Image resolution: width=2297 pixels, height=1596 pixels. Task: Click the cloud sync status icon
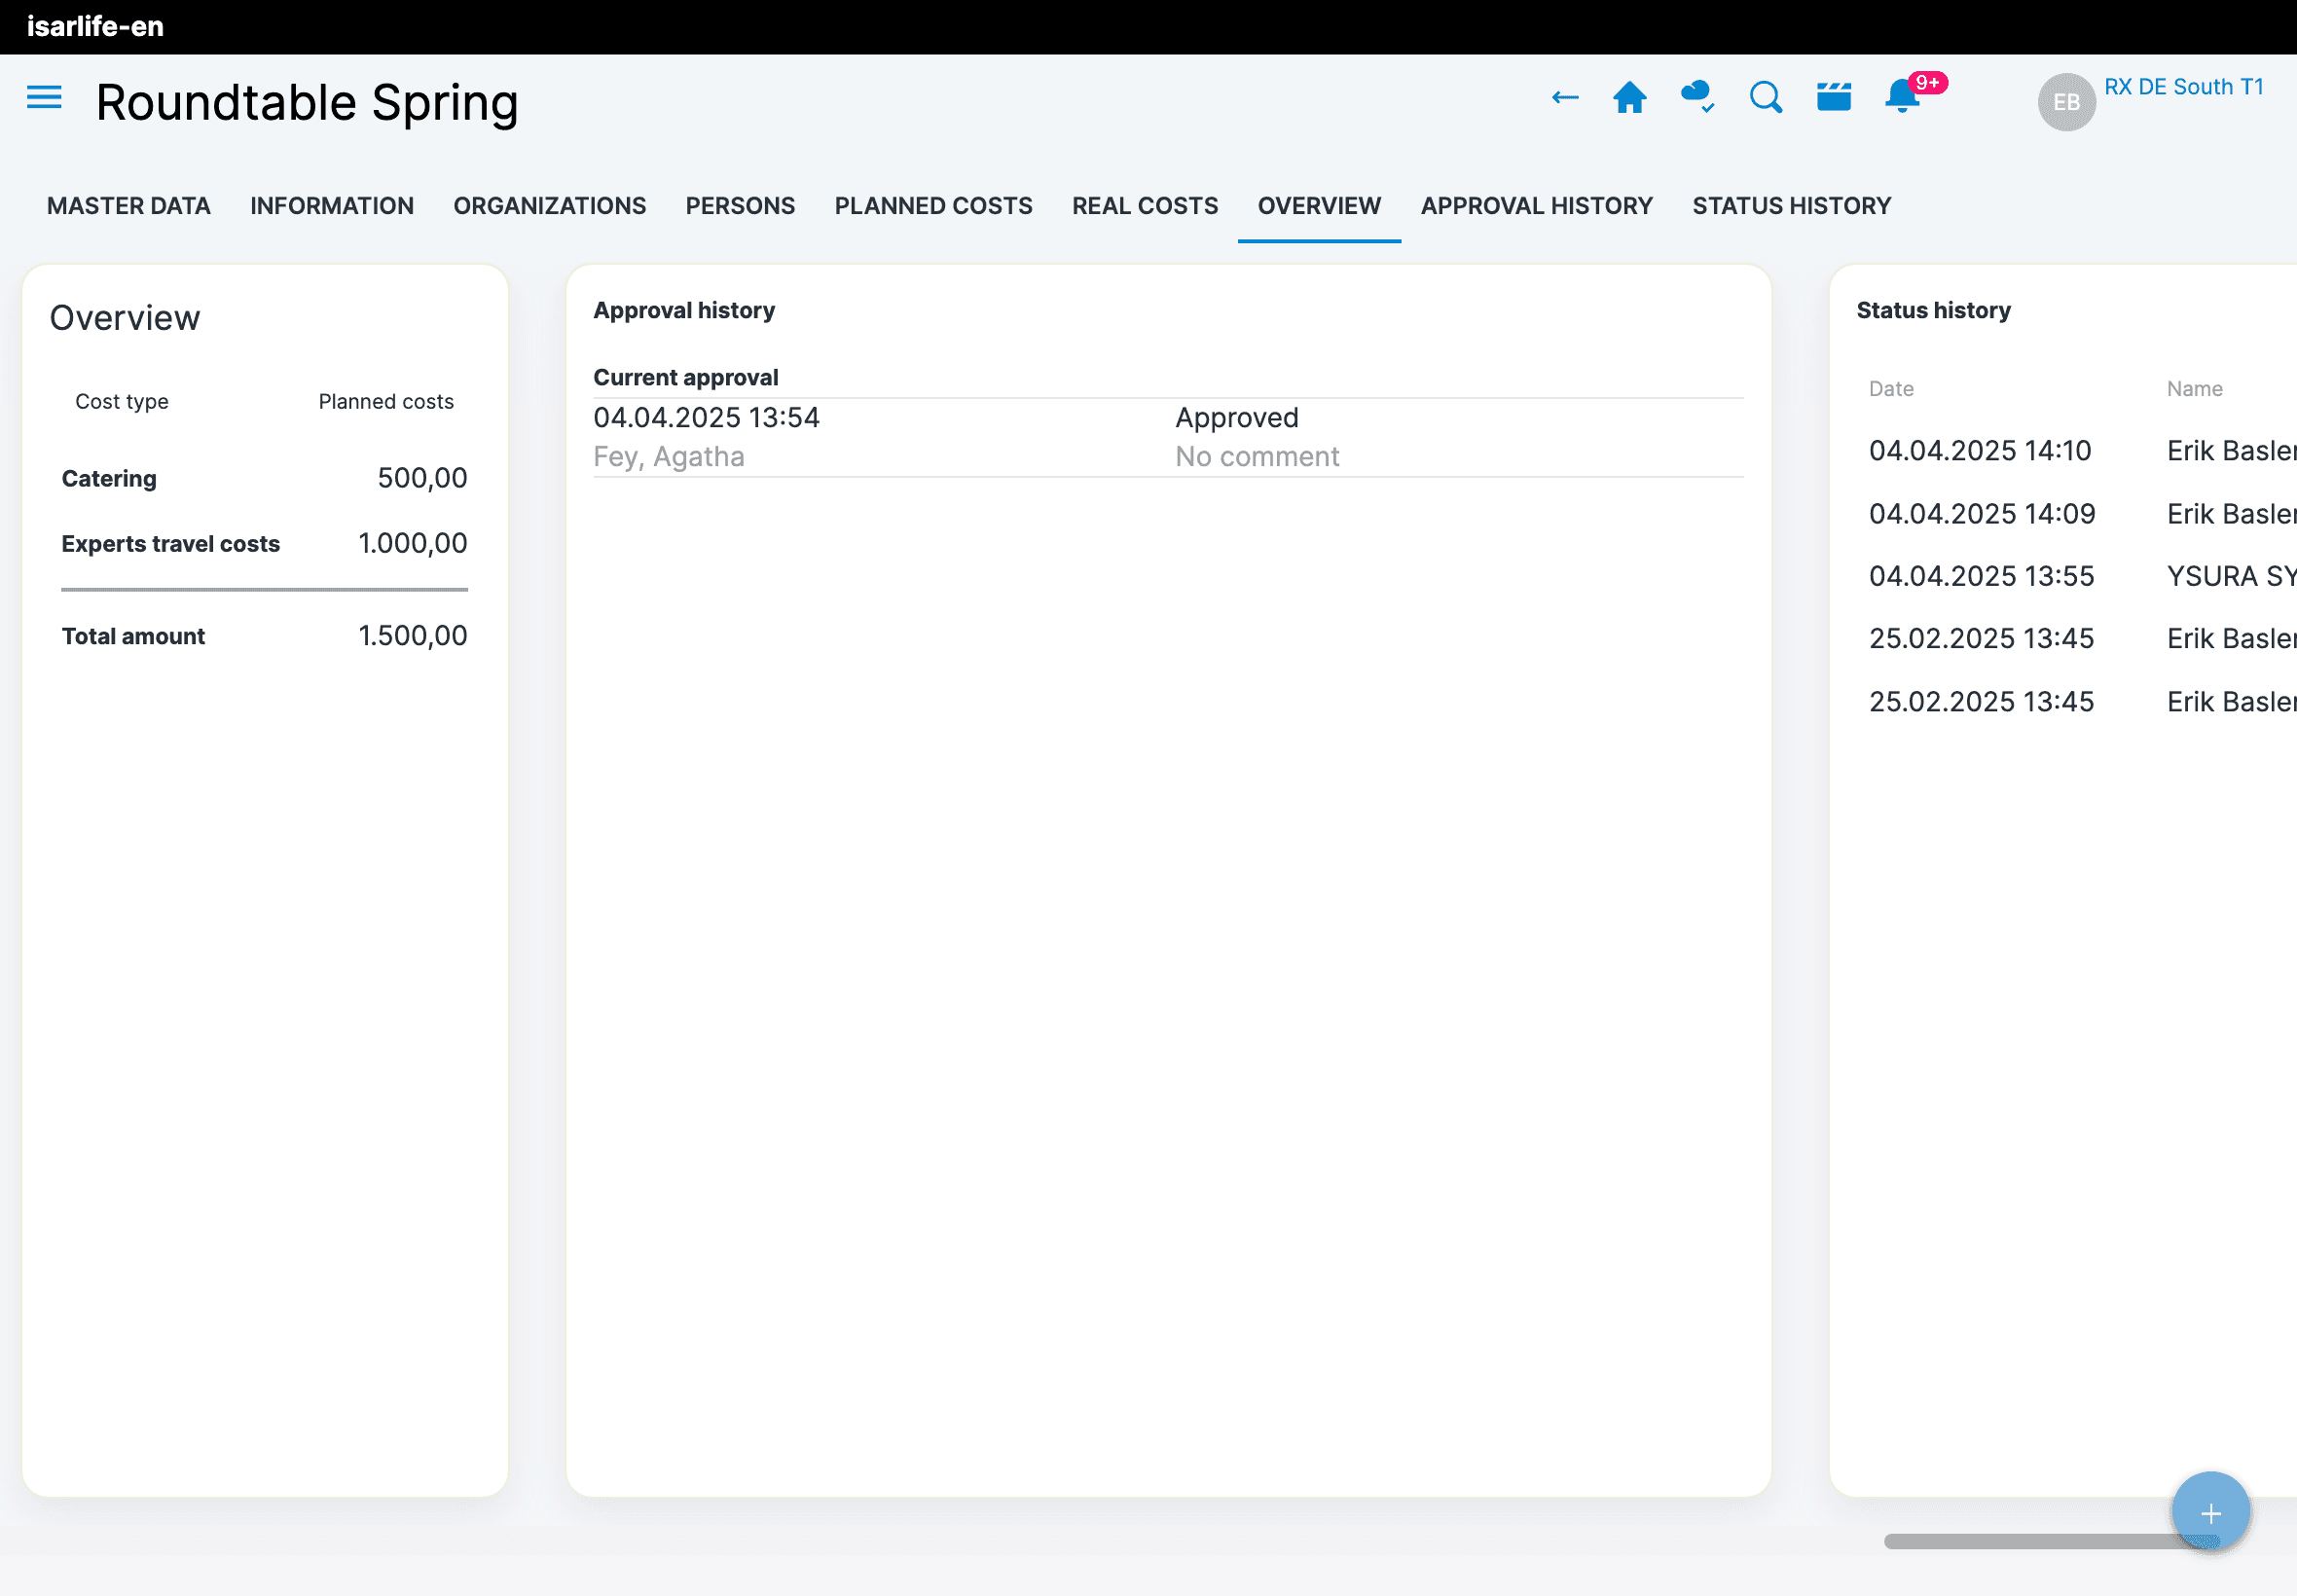pos(1697,98)
